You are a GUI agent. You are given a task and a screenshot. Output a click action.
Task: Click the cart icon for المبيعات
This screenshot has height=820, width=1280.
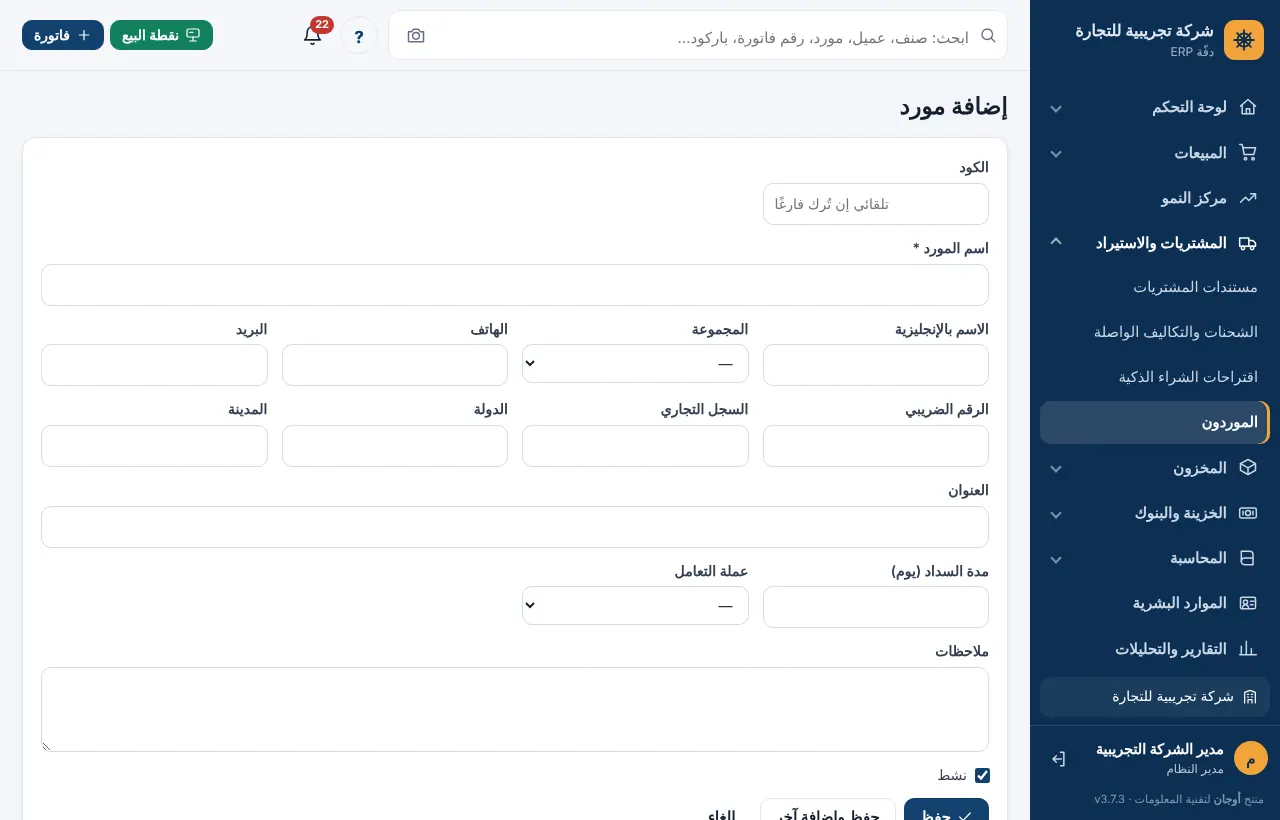(x=1248, y=153)
